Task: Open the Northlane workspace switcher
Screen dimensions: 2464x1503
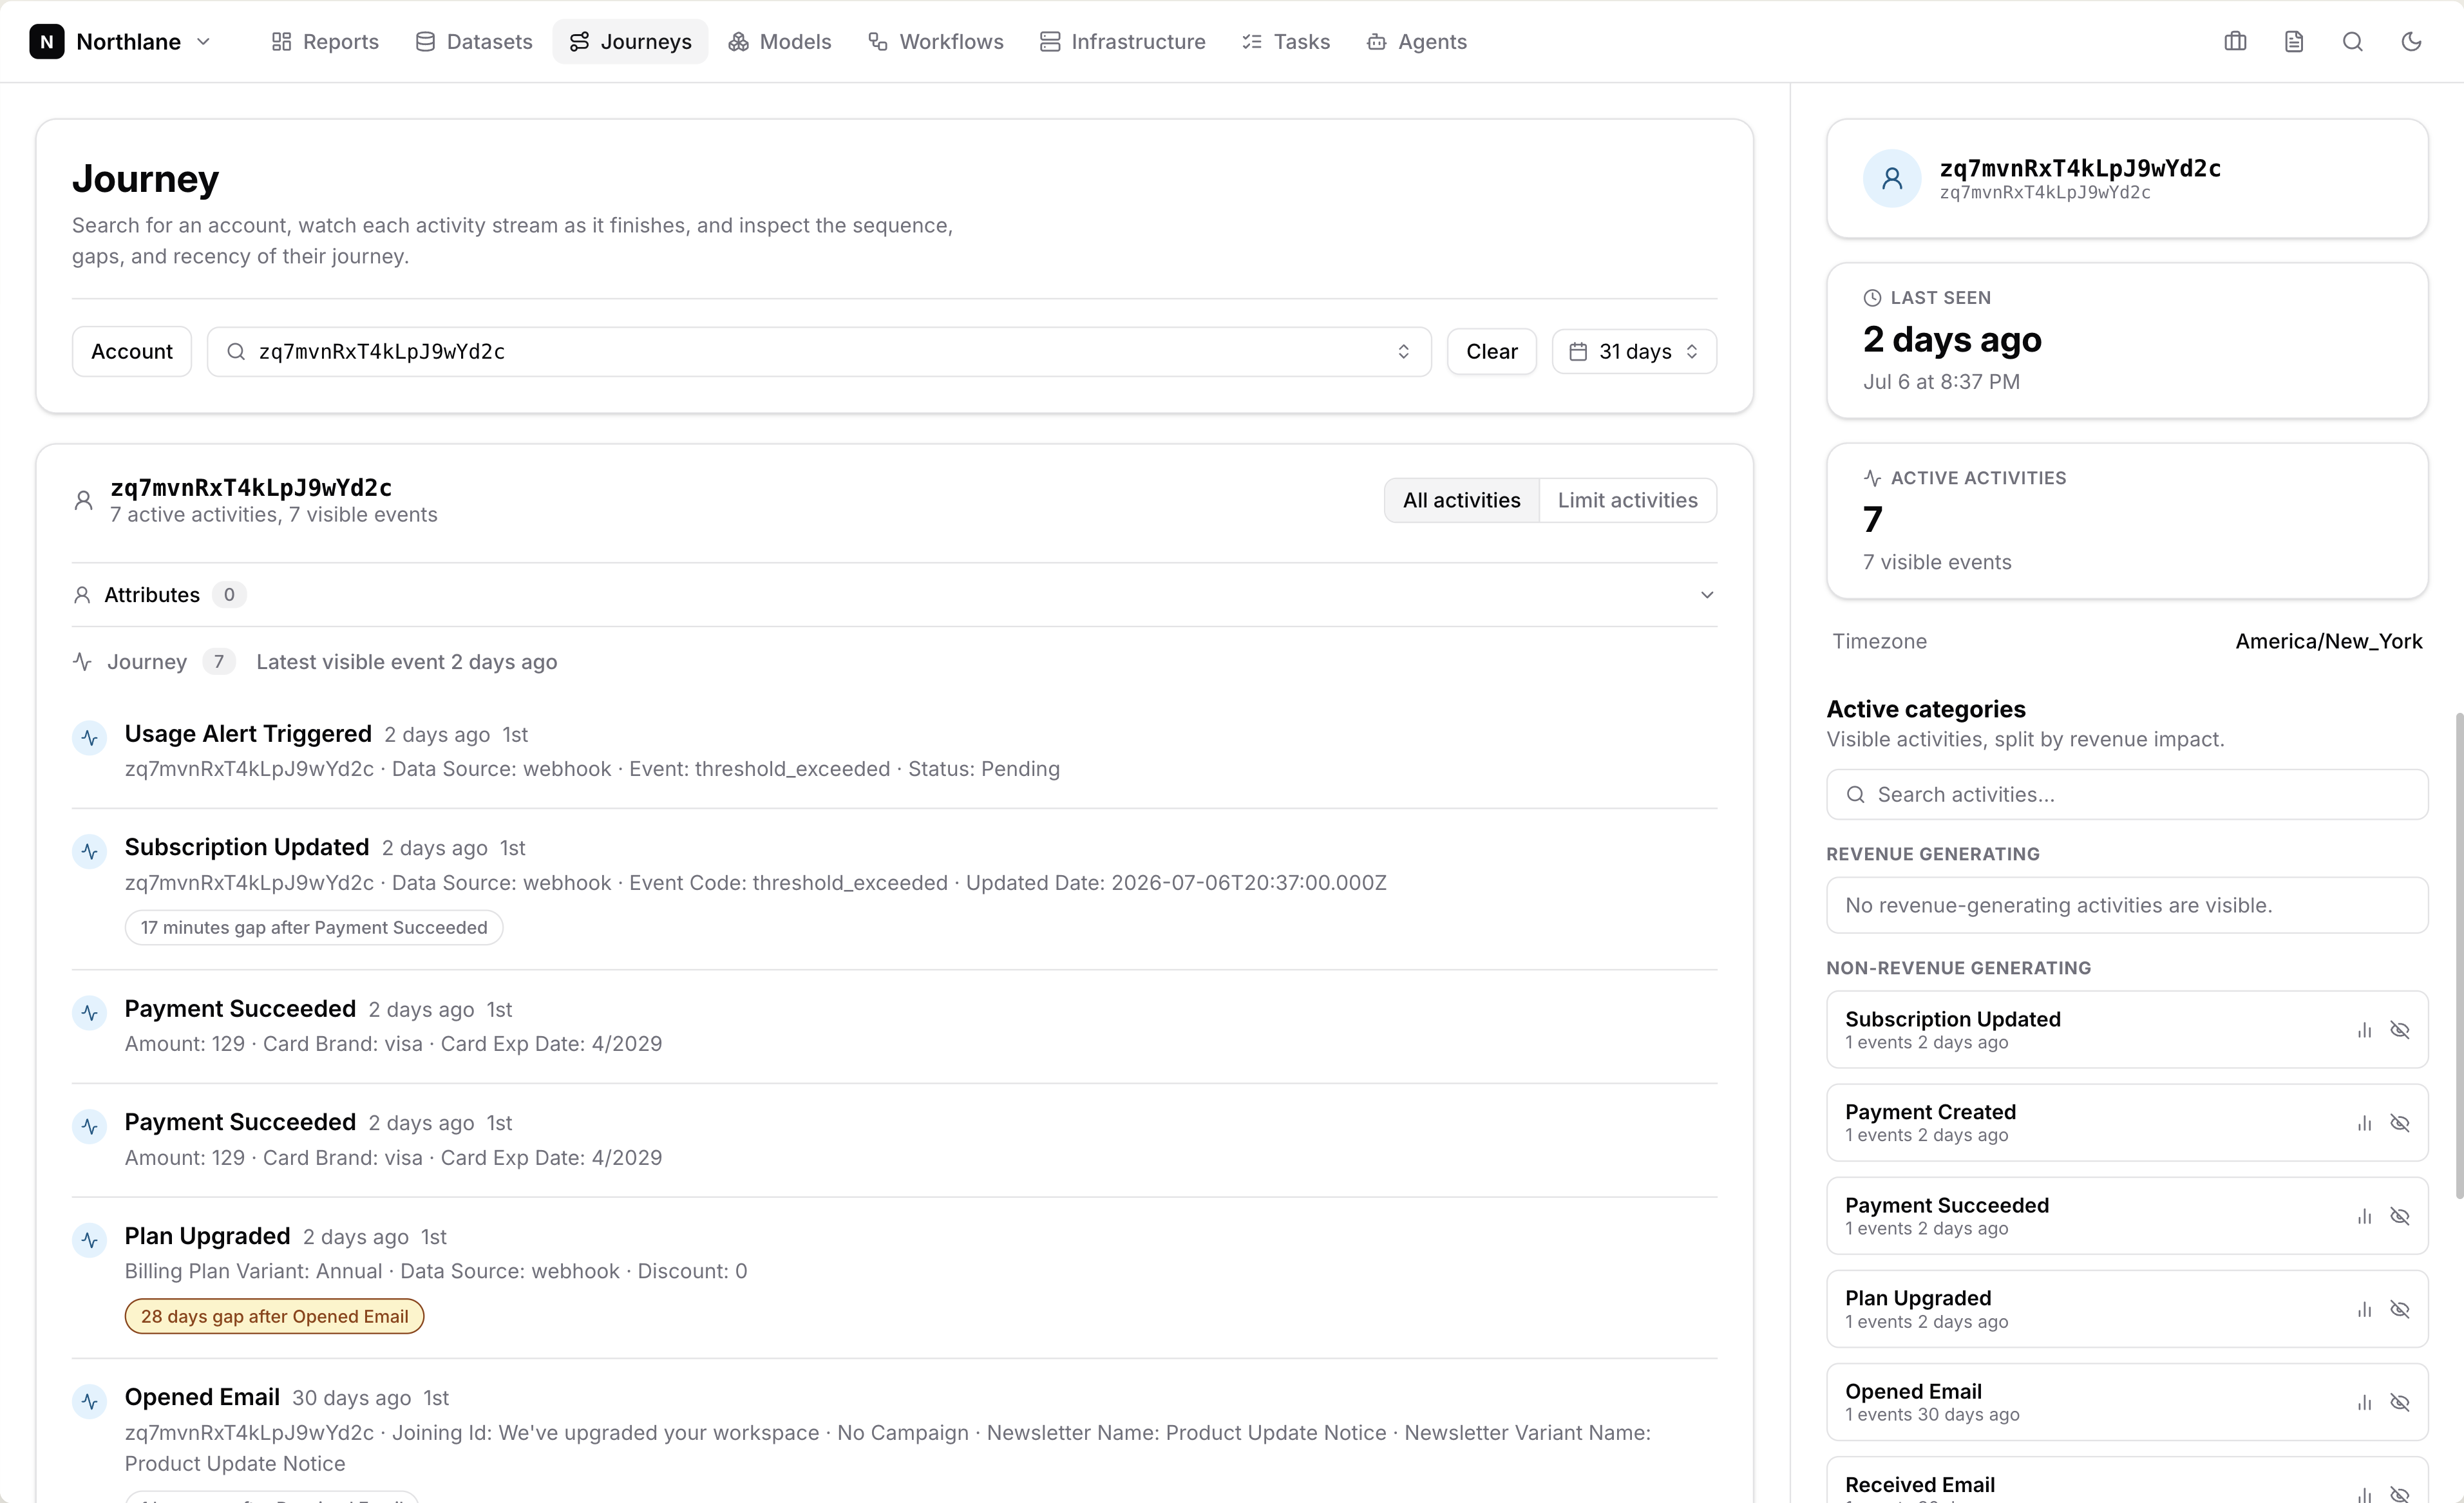Action: pos(121,42)
